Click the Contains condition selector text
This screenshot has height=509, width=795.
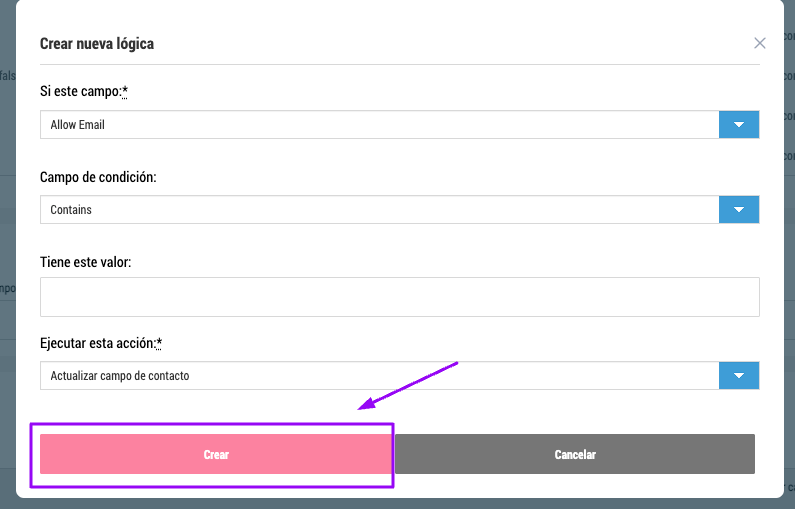(x=71, y=210)
